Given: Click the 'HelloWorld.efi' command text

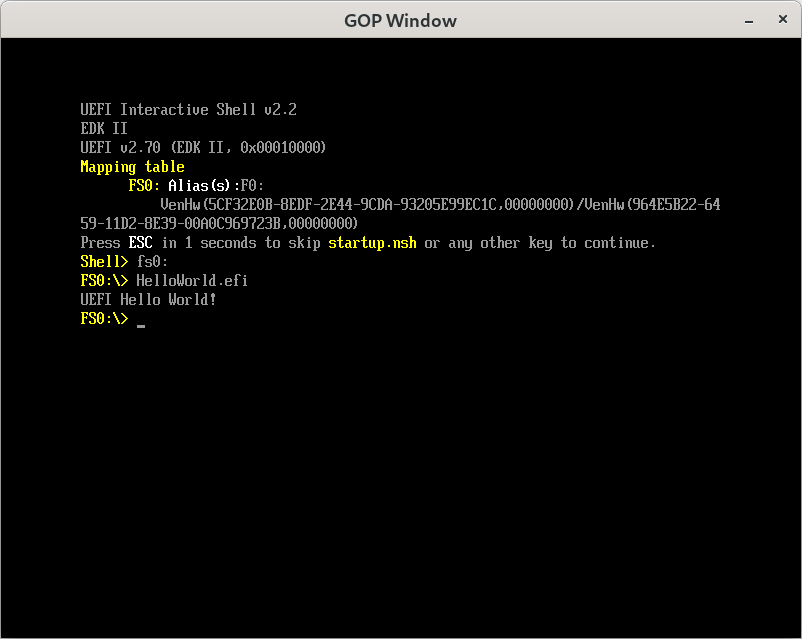Looking at the screenshot, I should coord(192,280).
